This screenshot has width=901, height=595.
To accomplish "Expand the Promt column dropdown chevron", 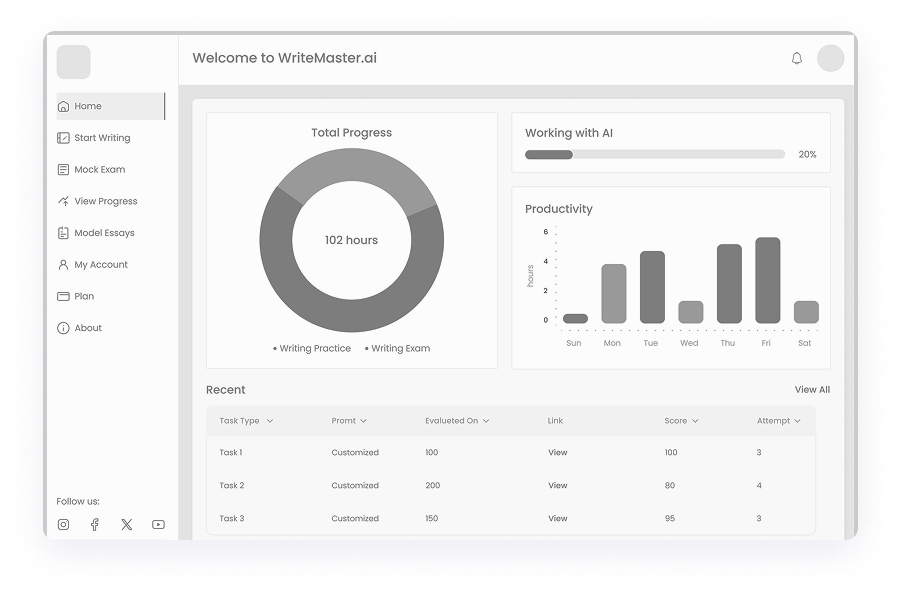I will [x=363, y=421].
